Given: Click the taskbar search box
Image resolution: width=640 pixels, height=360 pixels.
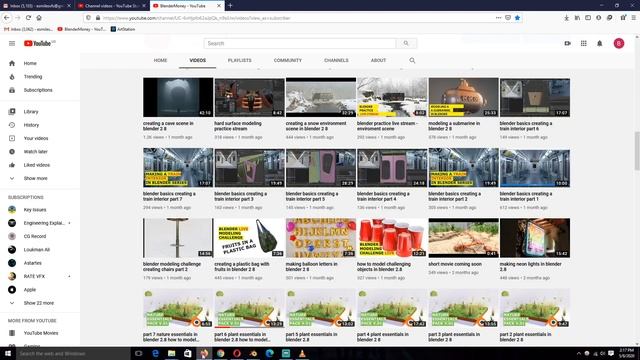Looking at the screenshot, I should [73, 353].
